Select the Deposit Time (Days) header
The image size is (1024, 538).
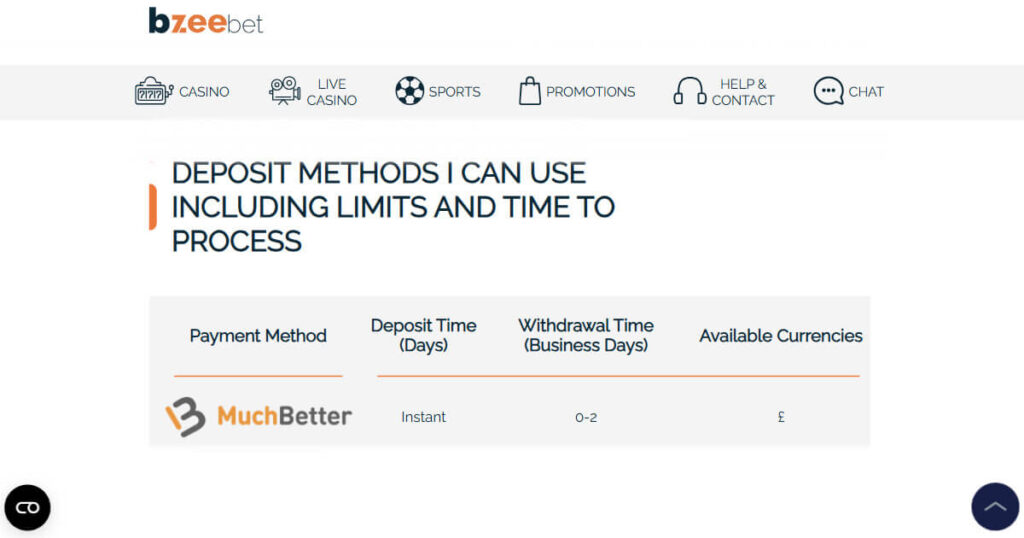(423, 335)
